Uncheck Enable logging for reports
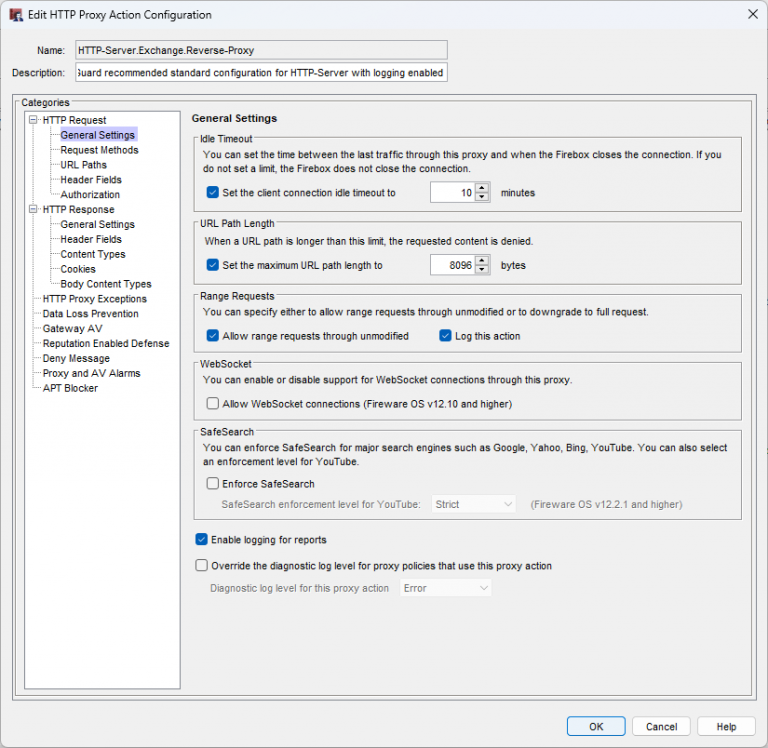 pyautogui.click(x=202, y=540)
